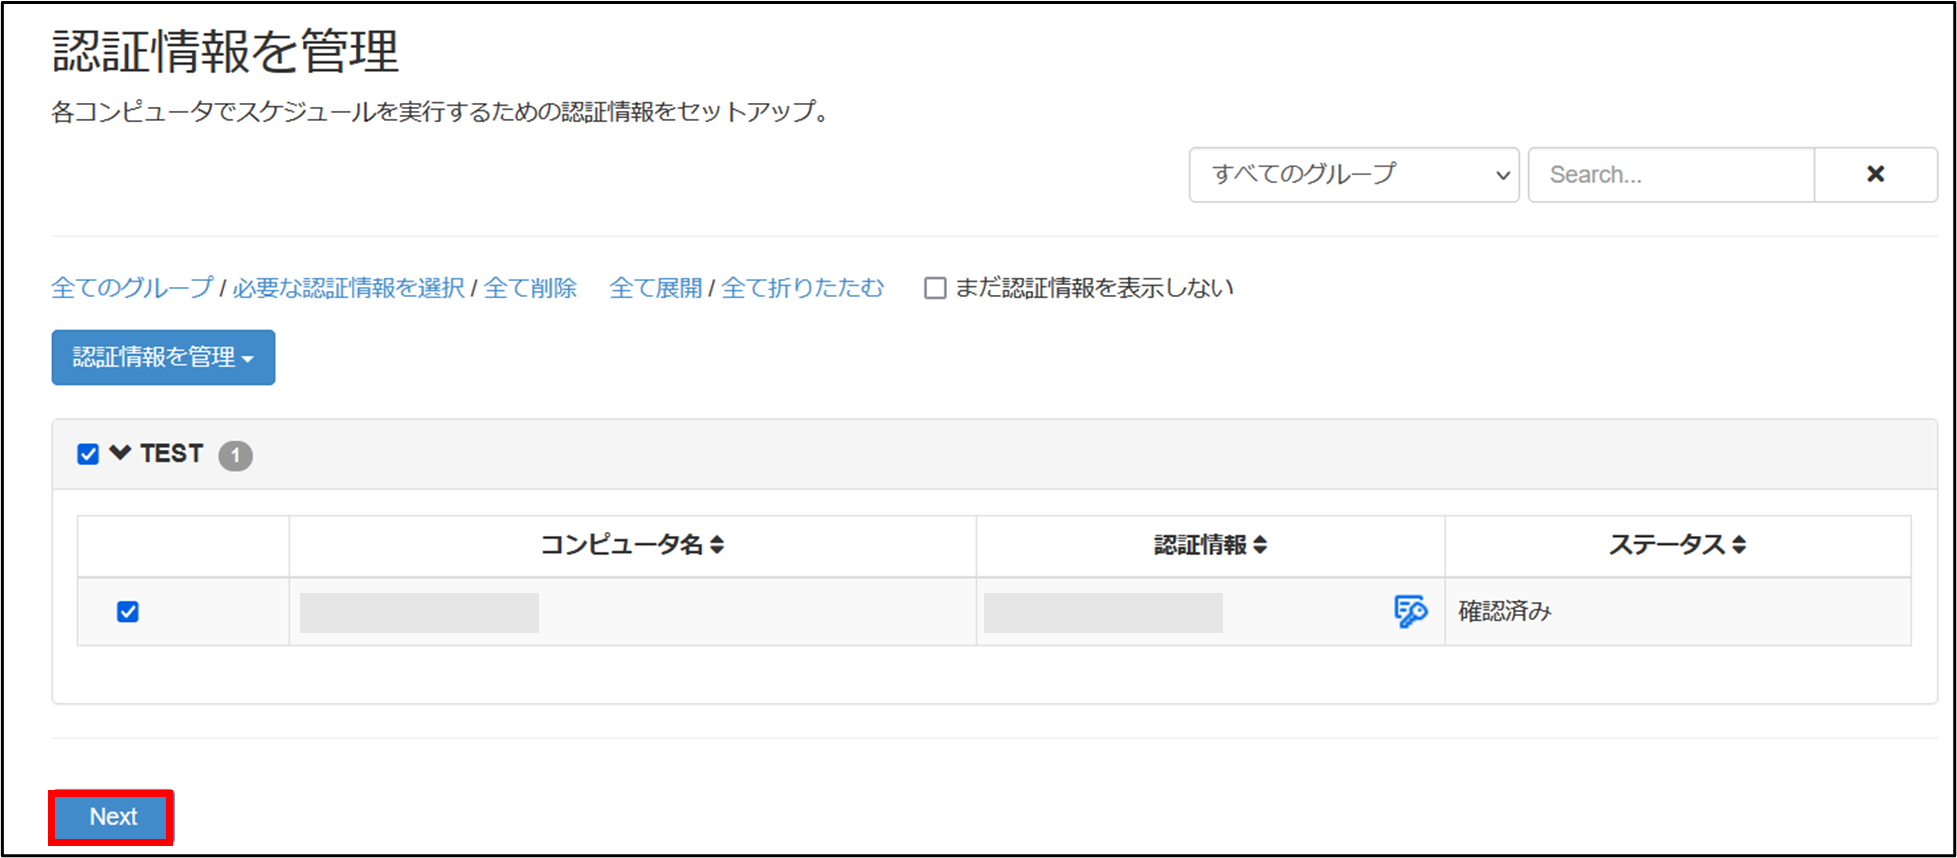Collapse the TEST group chevron
The height and width of the screenshot is (858, 1957).
click(x=120, y=453)
